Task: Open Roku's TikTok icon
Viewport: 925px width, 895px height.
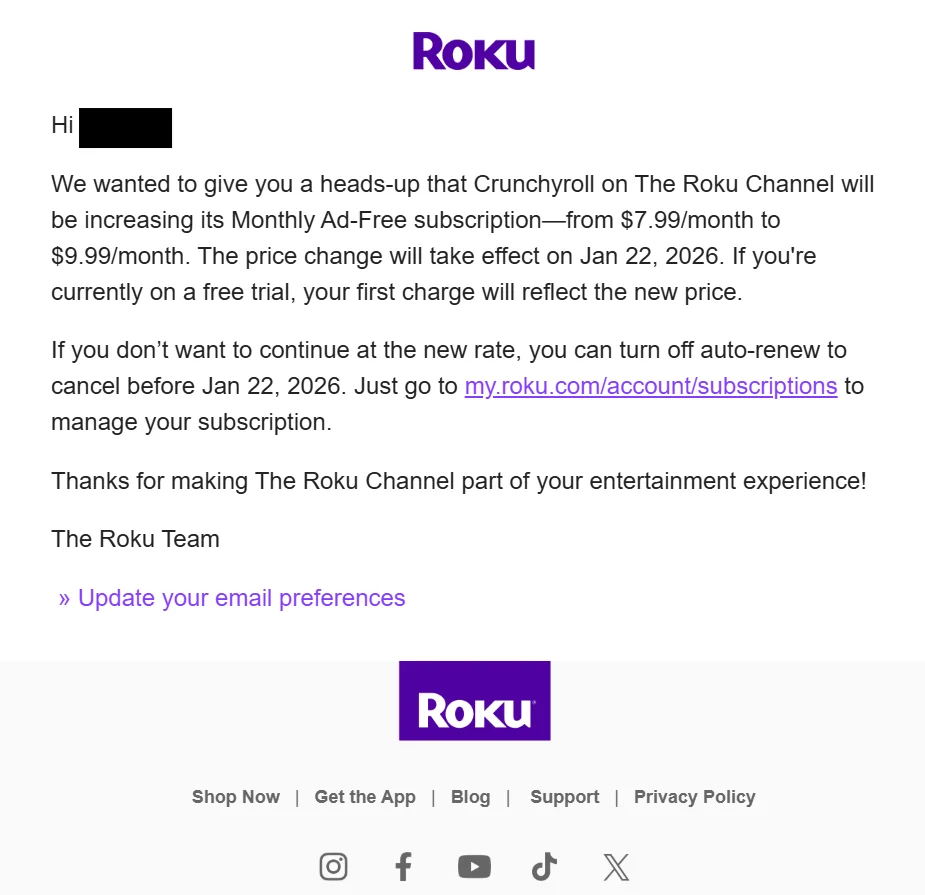Action: (x=543, y=866)
